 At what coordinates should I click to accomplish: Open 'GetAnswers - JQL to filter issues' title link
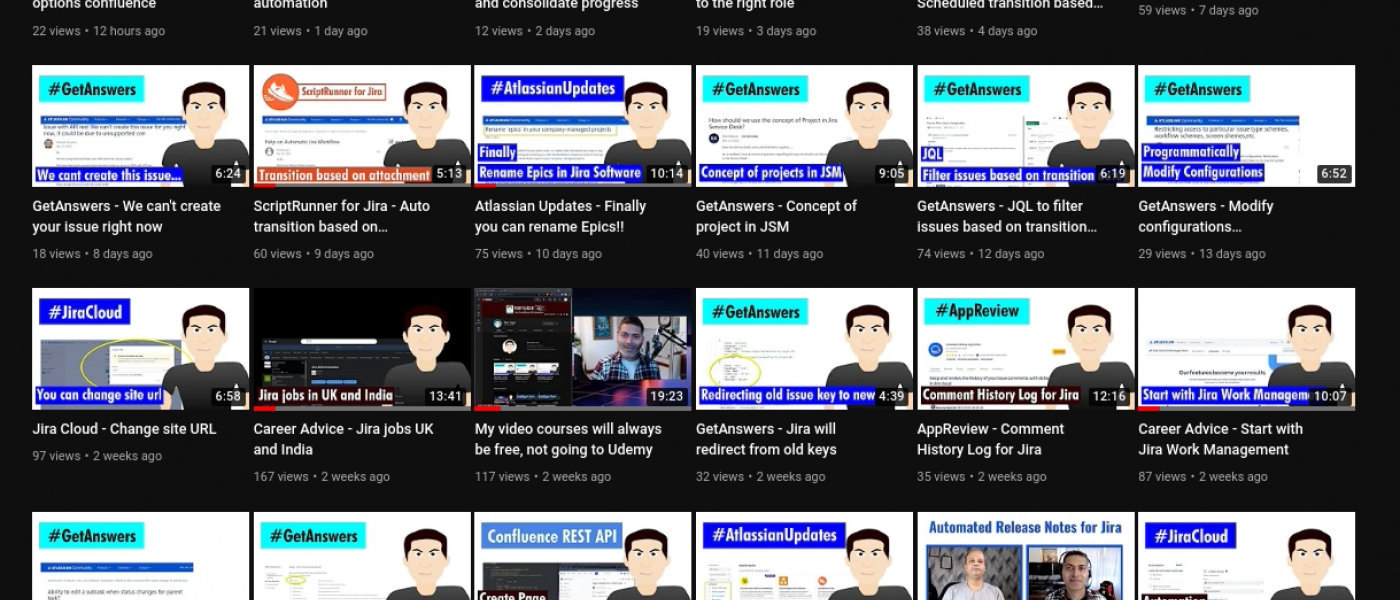pyautogui.click(x=1006, y=216)
